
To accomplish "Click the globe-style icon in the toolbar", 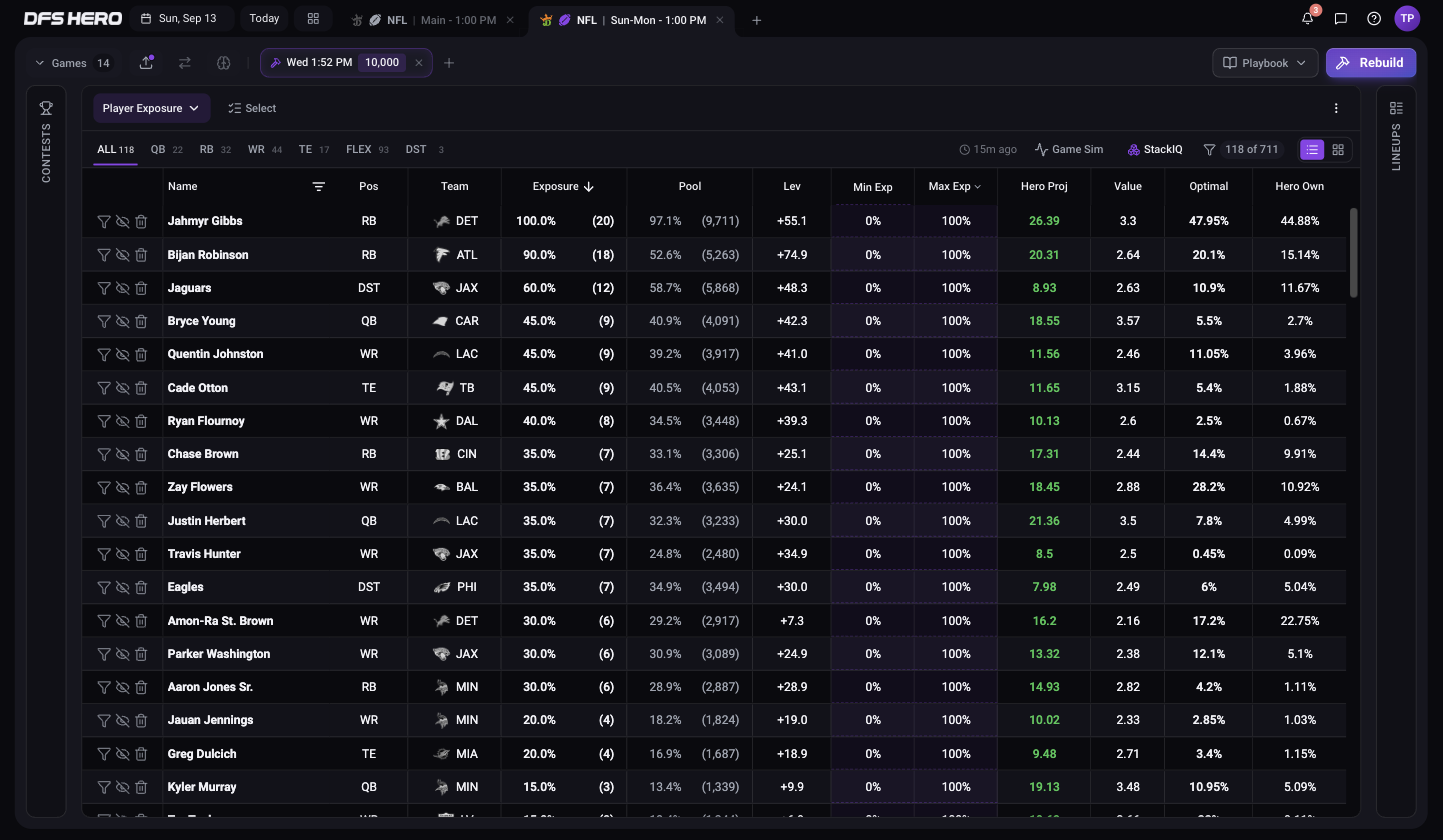I will click(223, 62).
